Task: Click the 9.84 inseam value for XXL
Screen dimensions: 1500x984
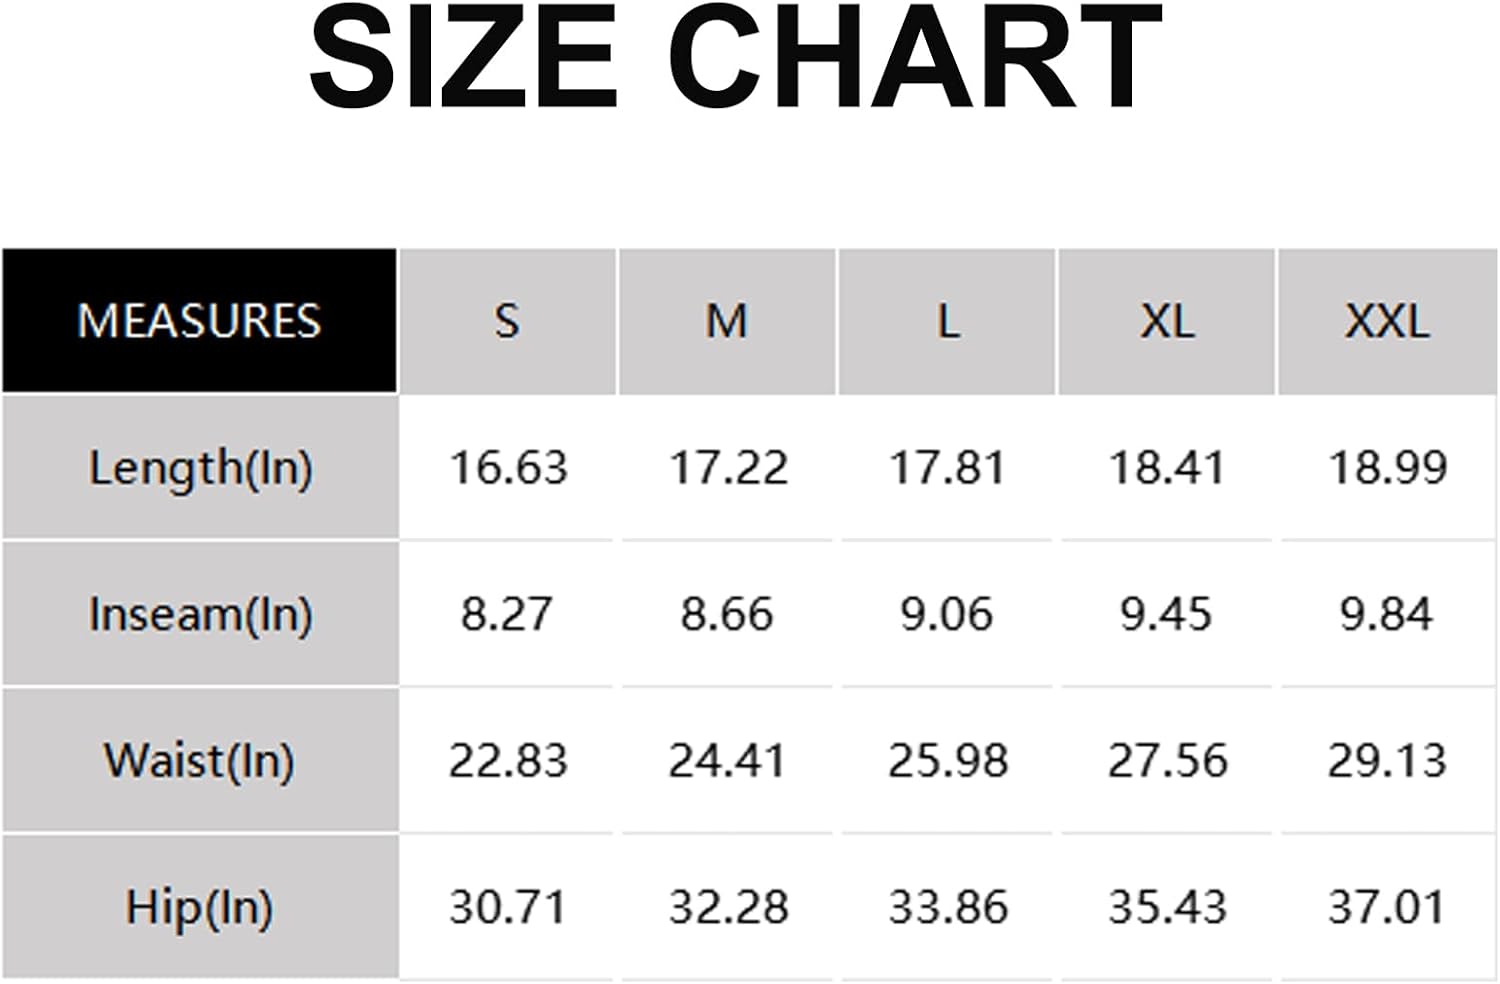Action: (1386, 614)
